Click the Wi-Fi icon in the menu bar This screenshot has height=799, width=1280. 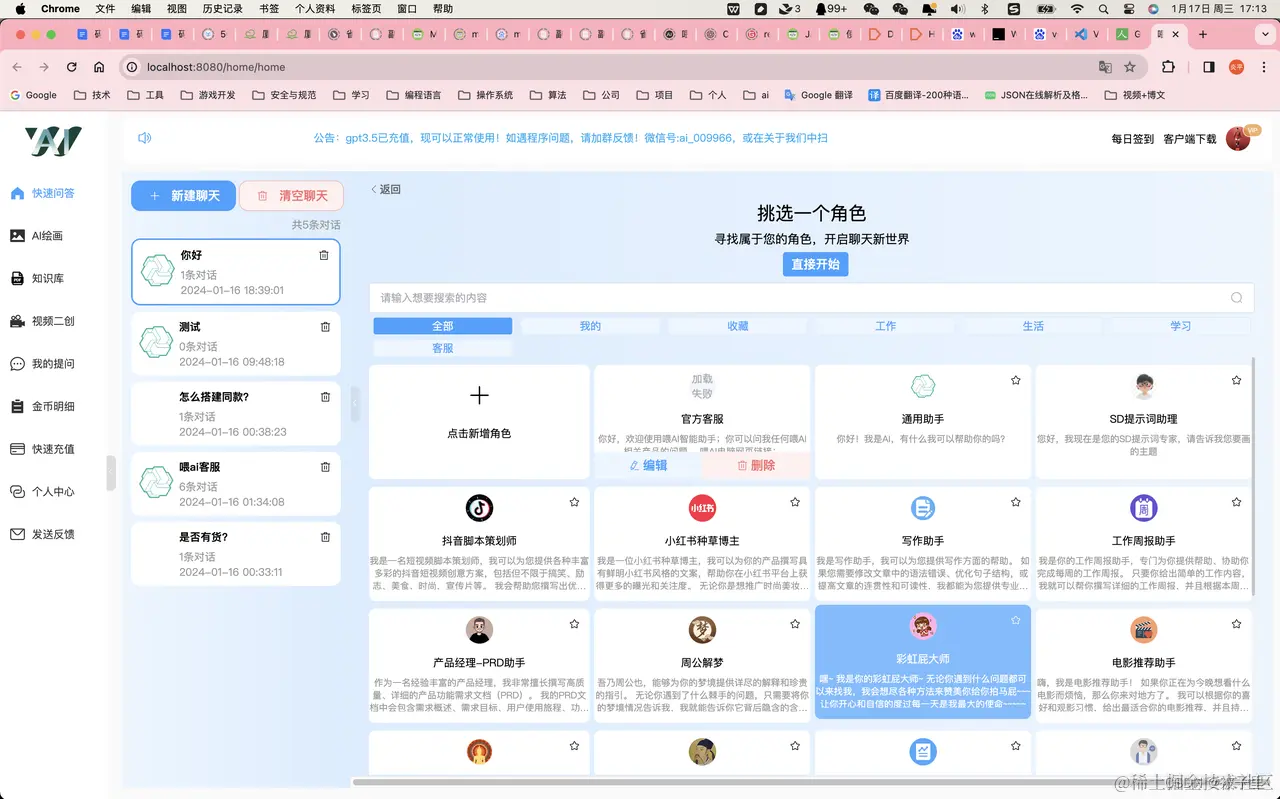pyautogui.click(x=1077, y=9)
